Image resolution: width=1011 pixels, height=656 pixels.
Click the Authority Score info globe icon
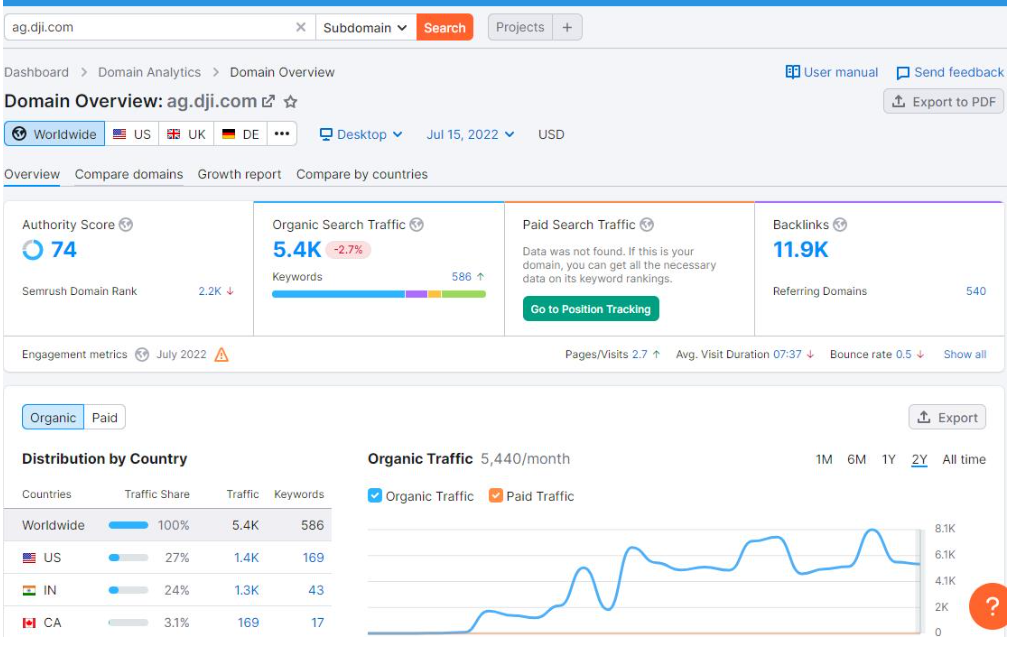(126, 224)
